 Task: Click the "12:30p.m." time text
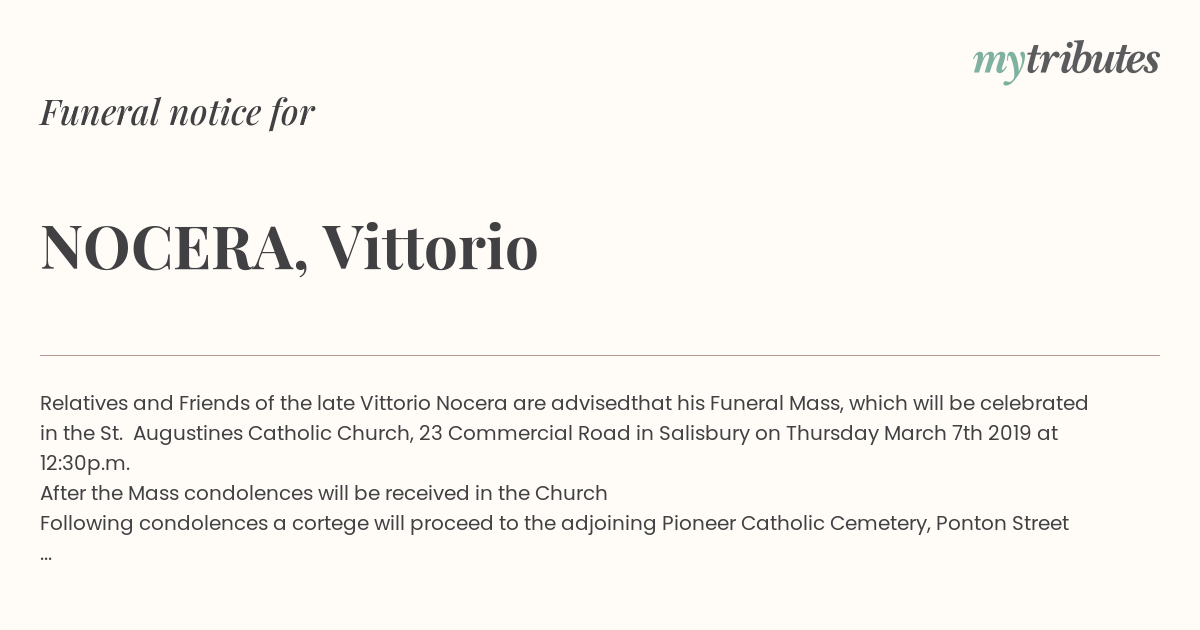tap(85, 464)
